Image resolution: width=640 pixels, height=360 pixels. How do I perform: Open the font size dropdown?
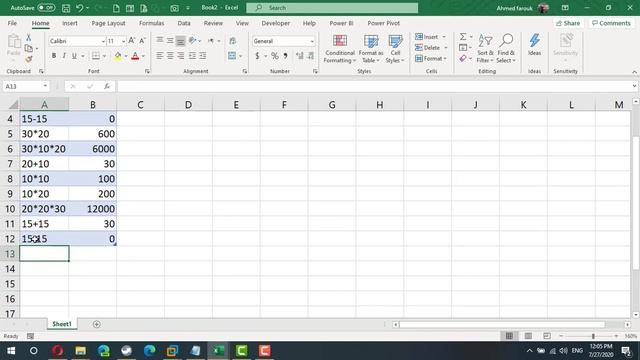123,41
